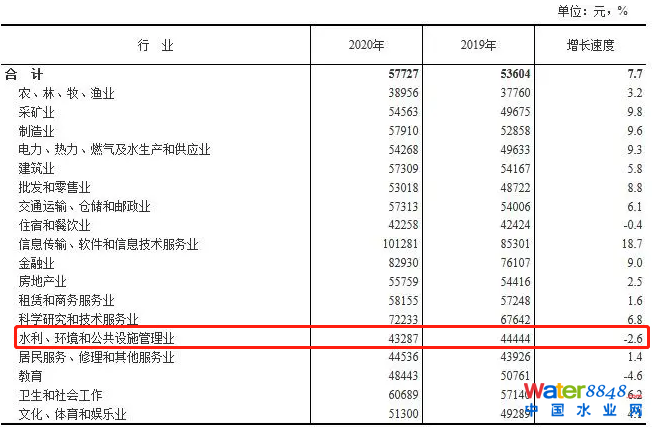Click the 2020年 column header
Image resolution: width=652 pixels, height=427 pixels.
366,46
